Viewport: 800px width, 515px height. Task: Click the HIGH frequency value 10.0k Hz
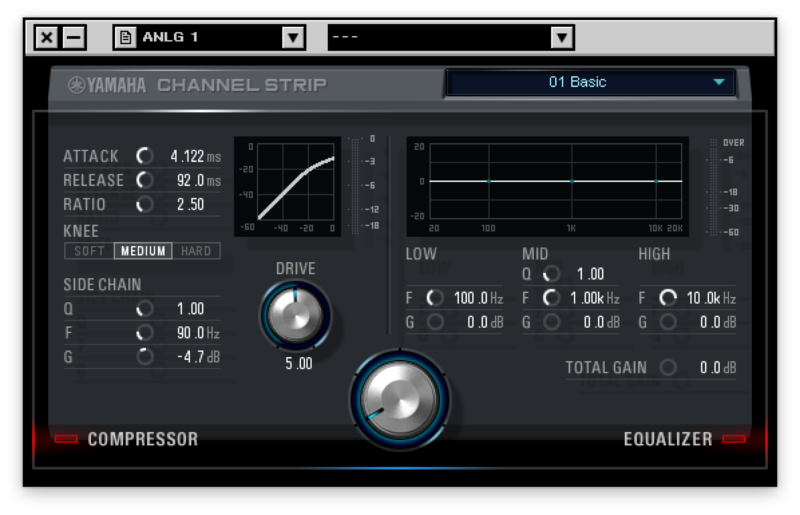click(711, 298)
